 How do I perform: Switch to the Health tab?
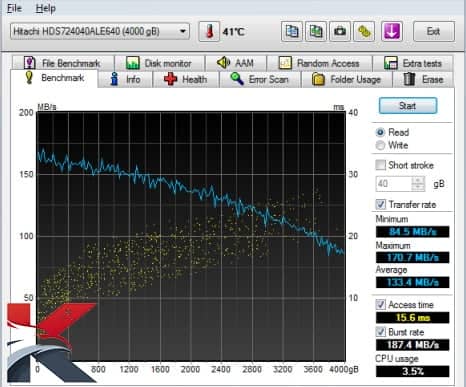186,79
